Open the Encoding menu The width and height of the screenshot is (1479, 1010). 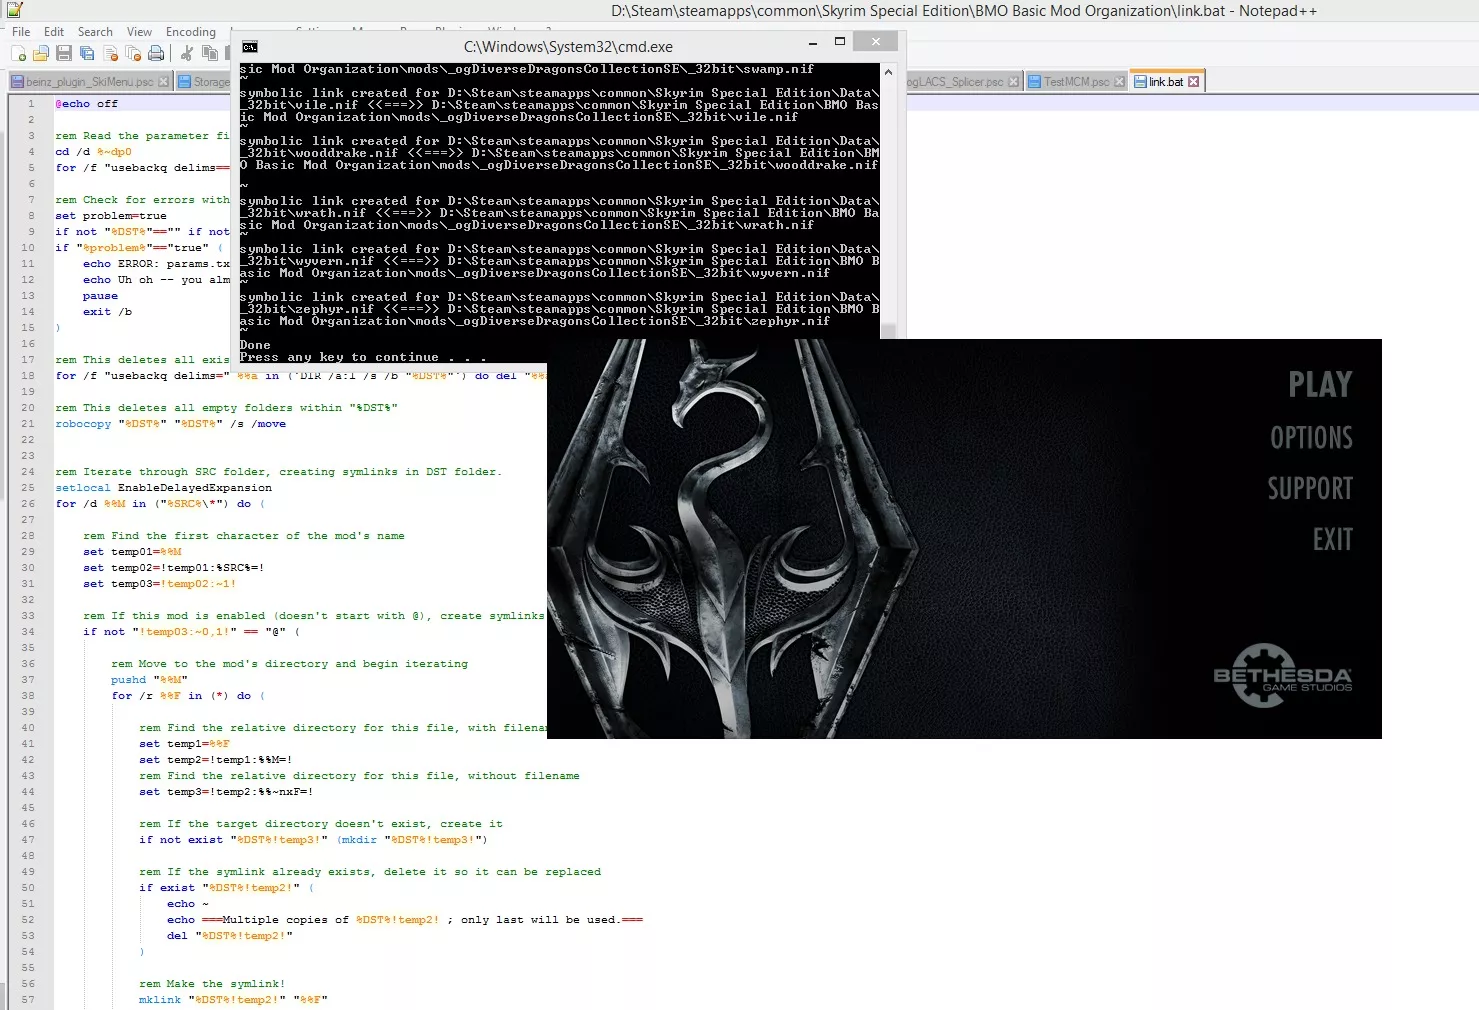(x=191, y=32)
